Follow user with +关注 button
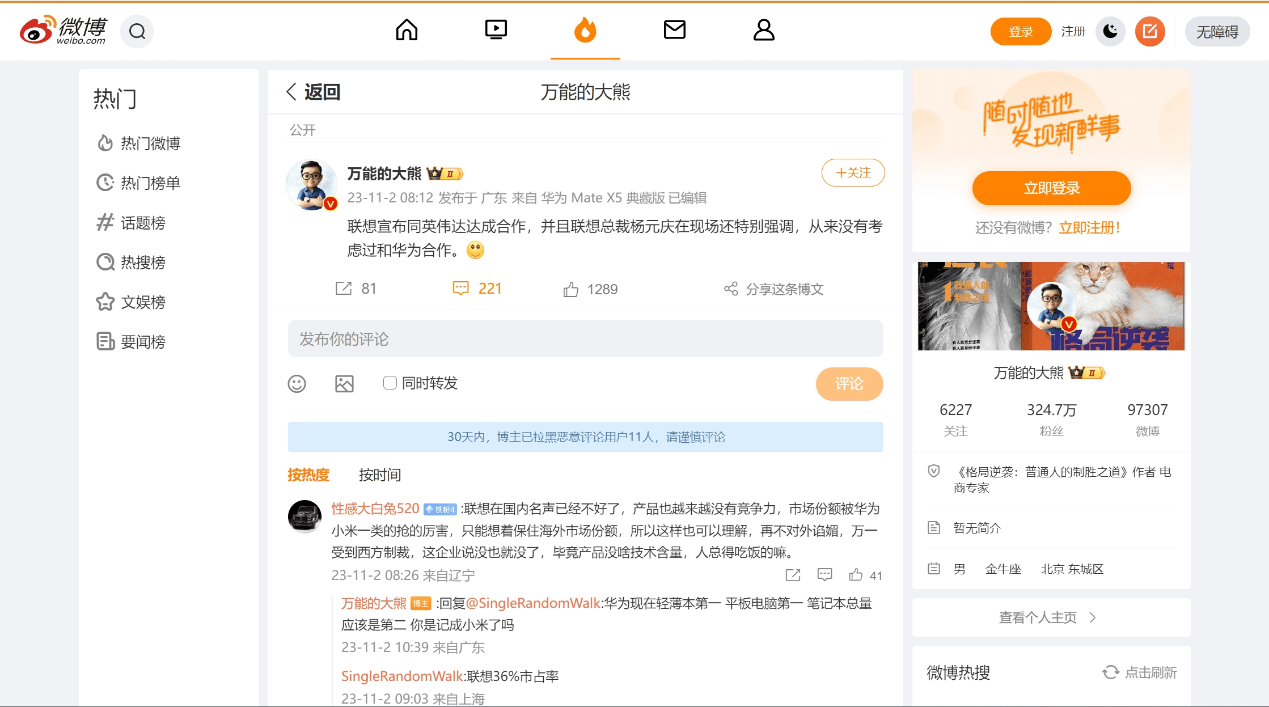The height and width of the screenshot is (707, 1269). tap(853, 173)
